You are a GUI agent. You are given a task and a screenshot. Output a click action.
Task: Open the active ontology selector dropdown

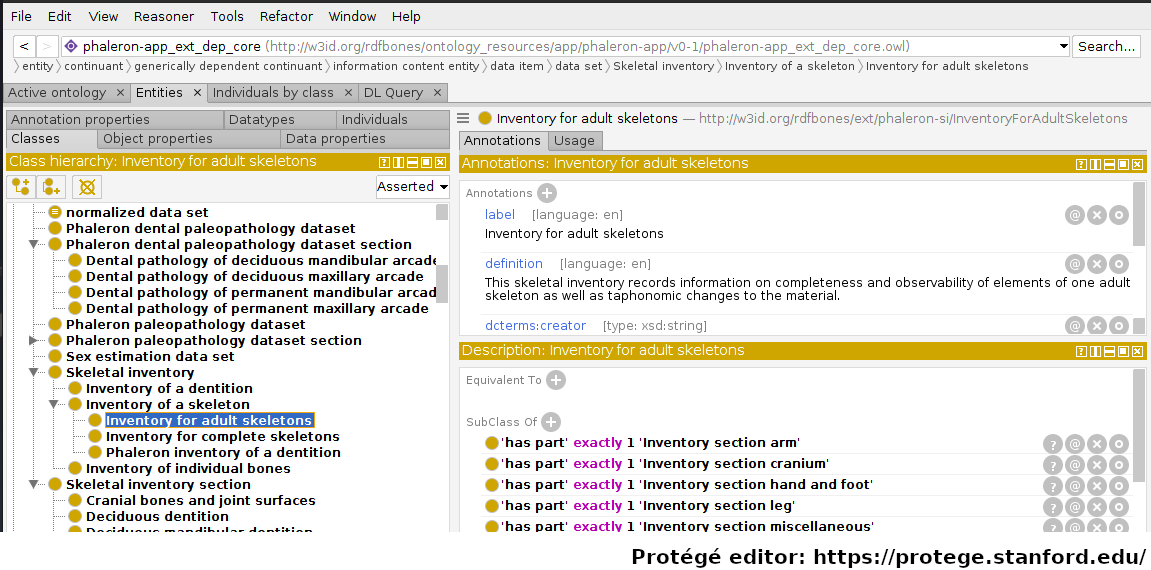[1064, 47]
